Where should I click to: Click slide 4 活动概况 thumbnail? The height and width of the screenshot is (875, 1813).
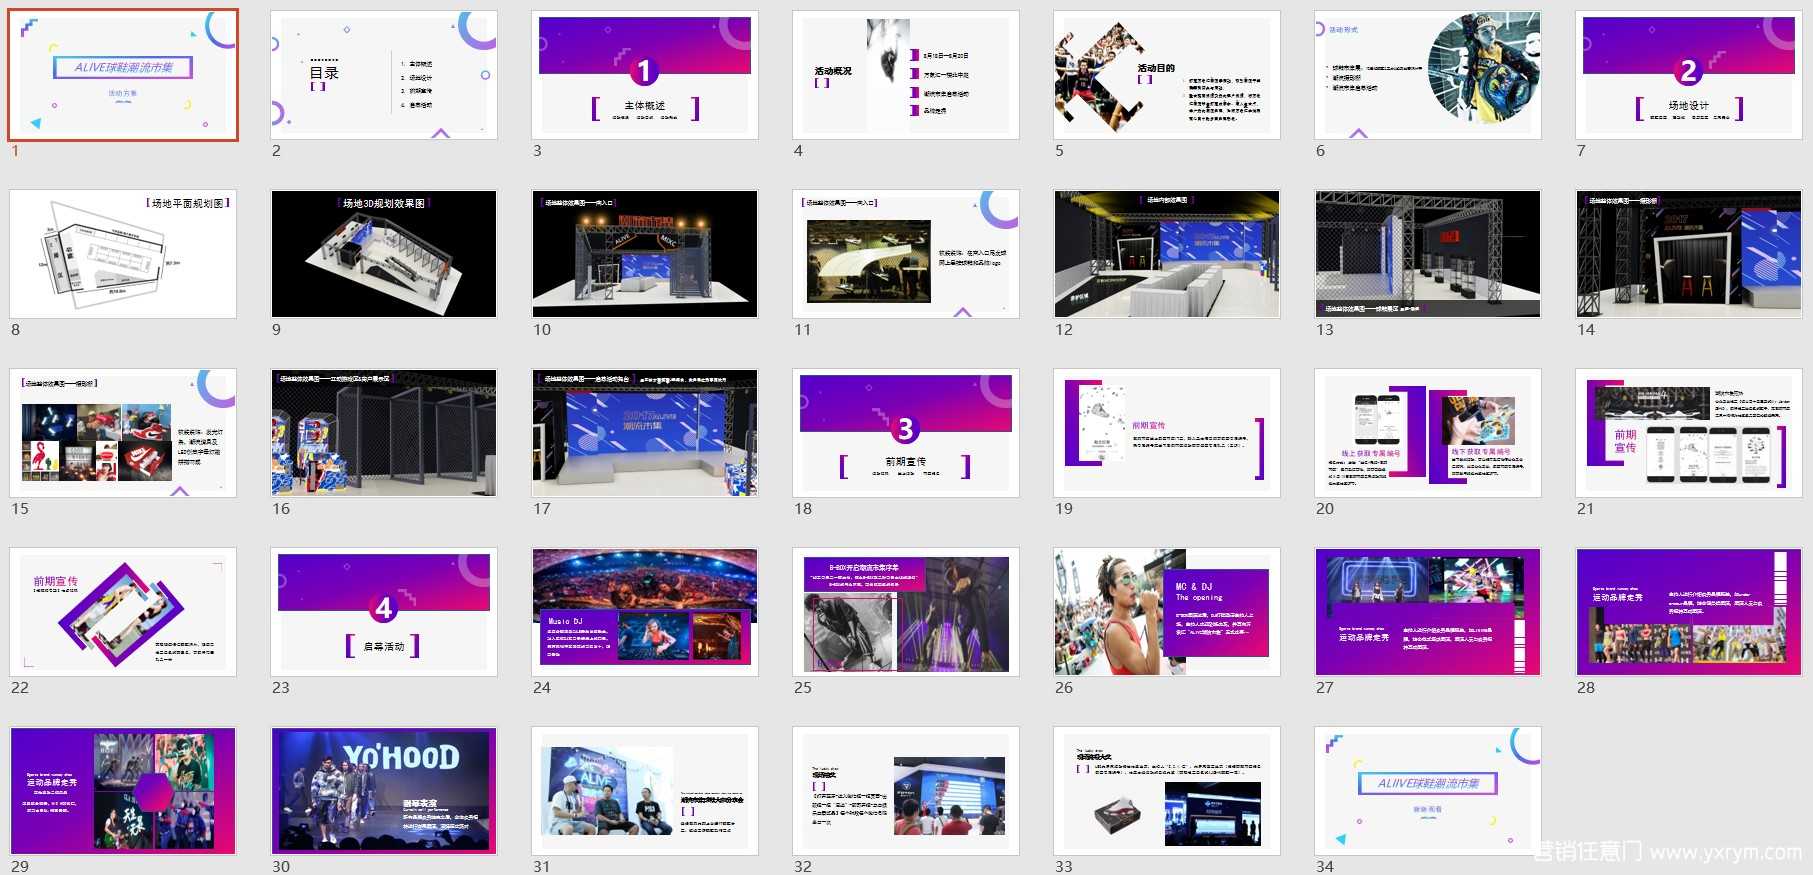pos(906,75)
